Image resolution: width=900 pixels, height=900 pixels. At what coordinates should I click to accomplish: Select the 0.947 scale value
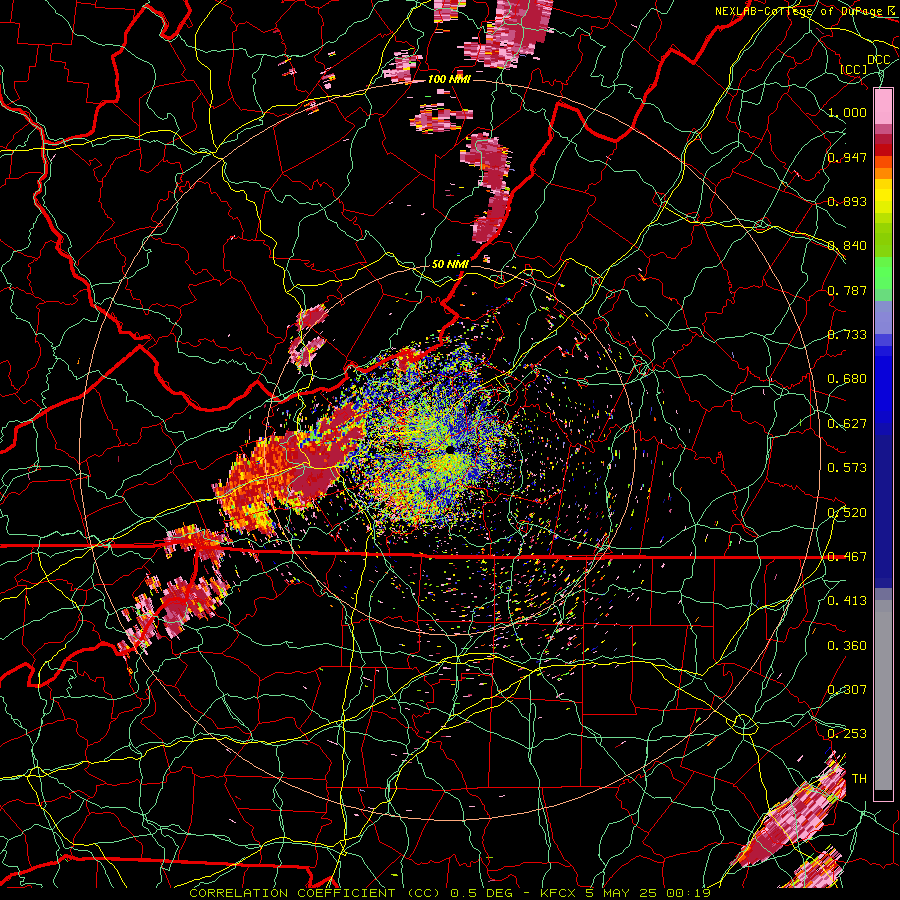[x=847, y=157]
